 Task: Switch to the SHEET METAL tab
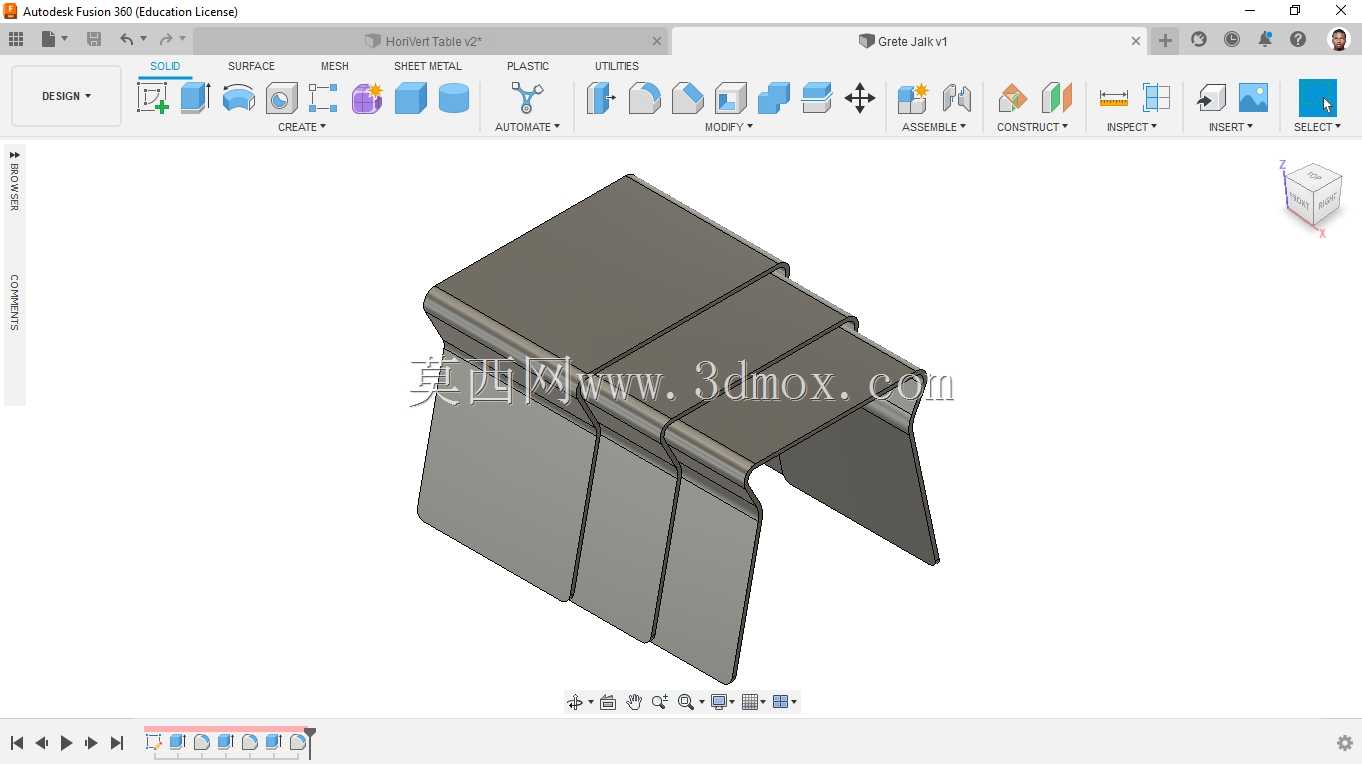[x=428, y=66]
